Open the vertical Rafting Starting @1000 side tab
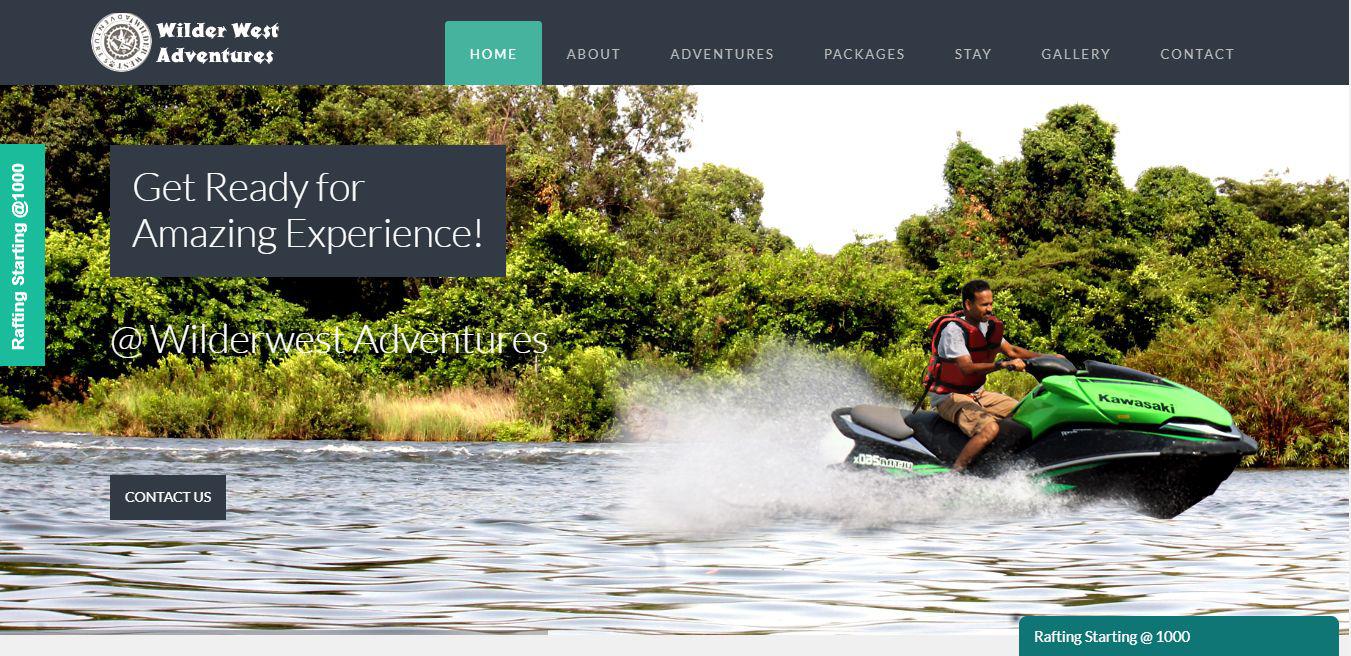This screenshot has height=656, width=1351. coord(22,255)
